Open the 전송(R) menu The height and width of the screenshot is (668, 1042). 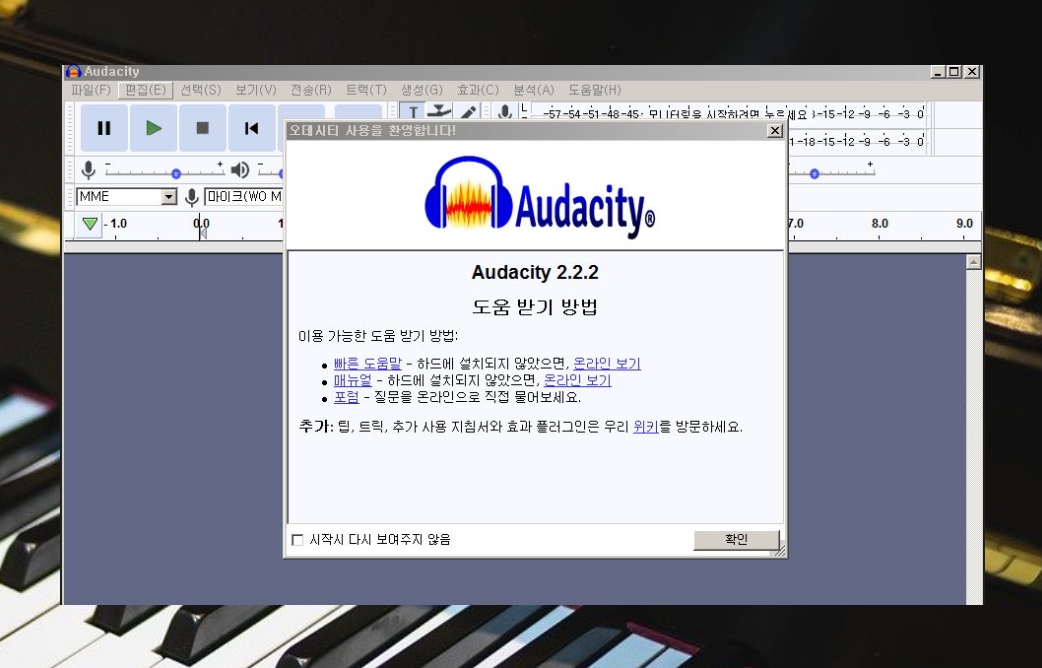(x=311, y=90)
